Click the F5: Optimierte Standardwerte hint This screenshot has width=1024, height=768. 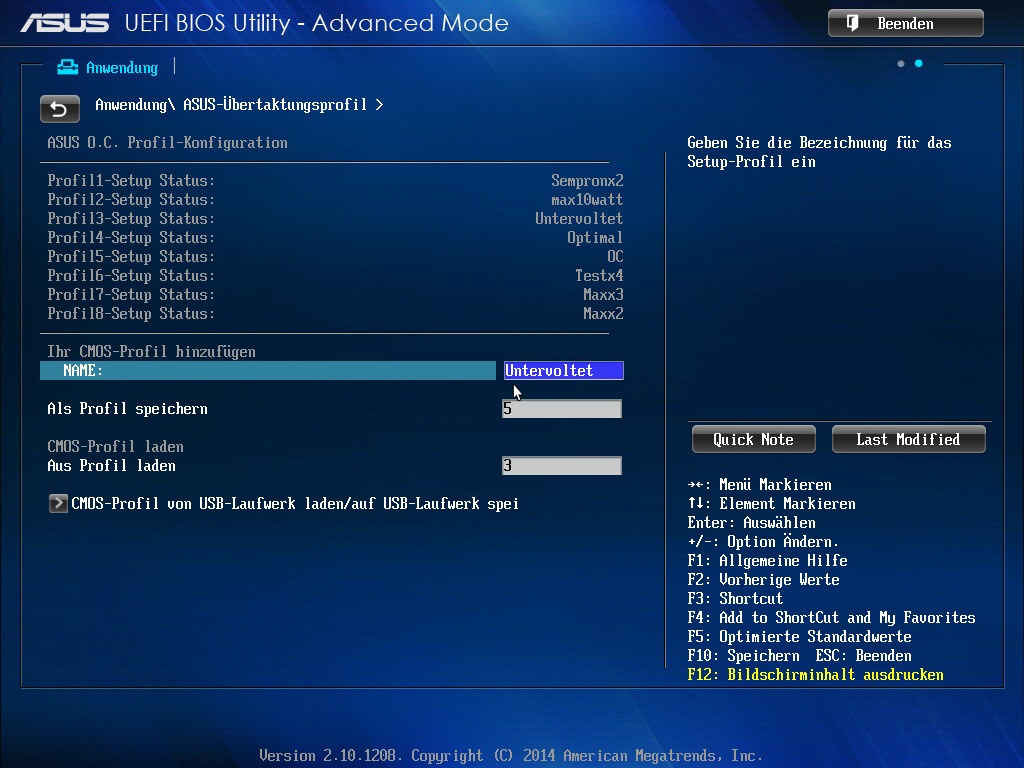(799, 637)
